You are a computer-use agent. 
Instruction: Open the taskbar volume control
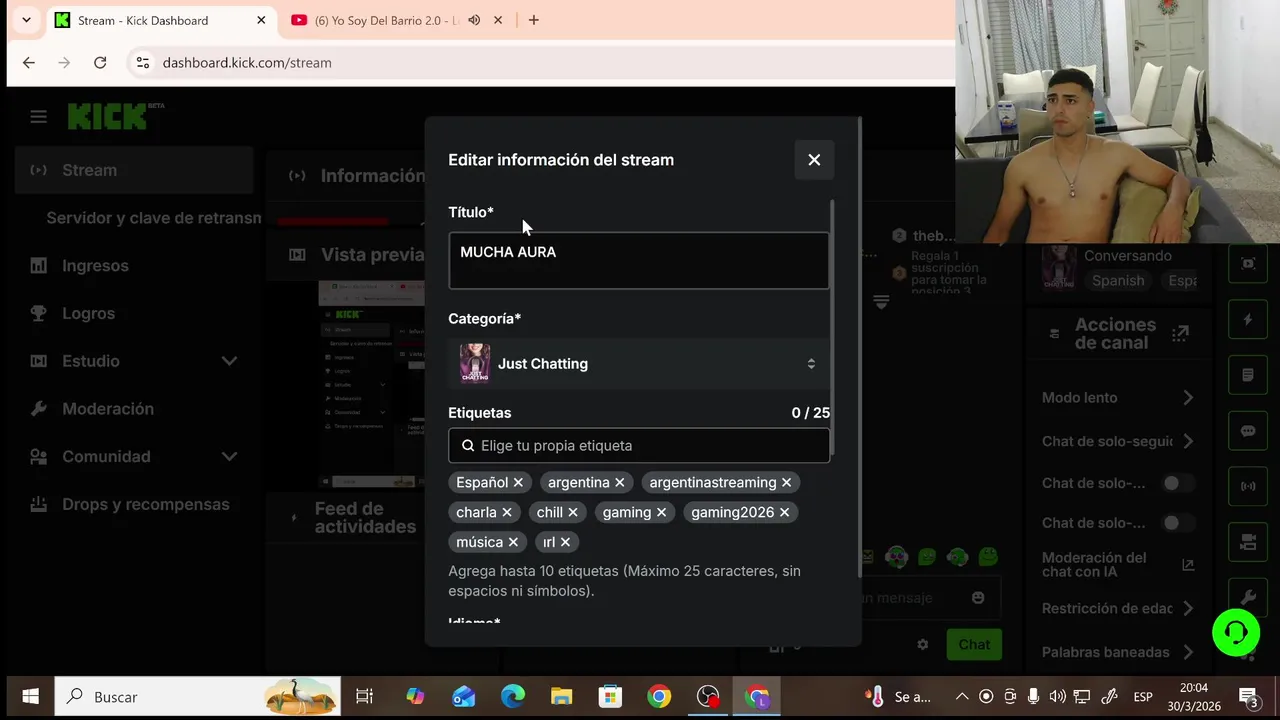point(1057,697)
